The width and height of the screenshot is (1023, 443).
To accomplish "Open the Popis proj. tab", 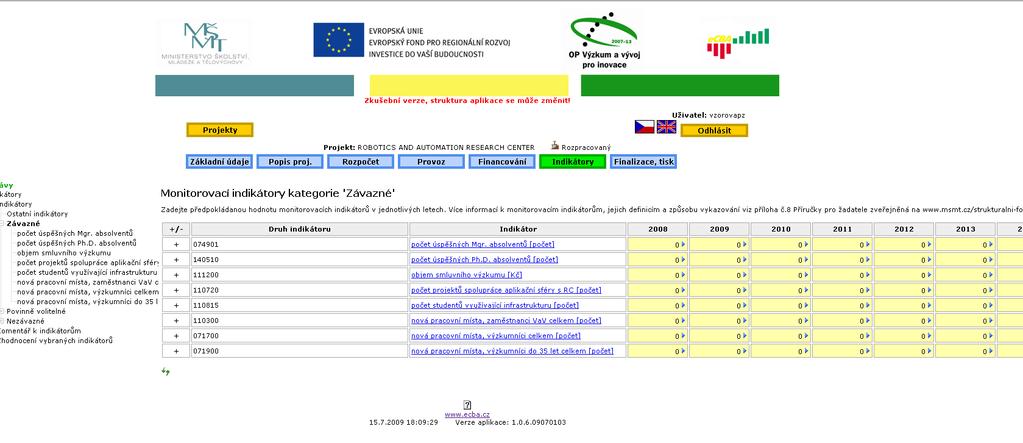I will (x=290, y=162).
